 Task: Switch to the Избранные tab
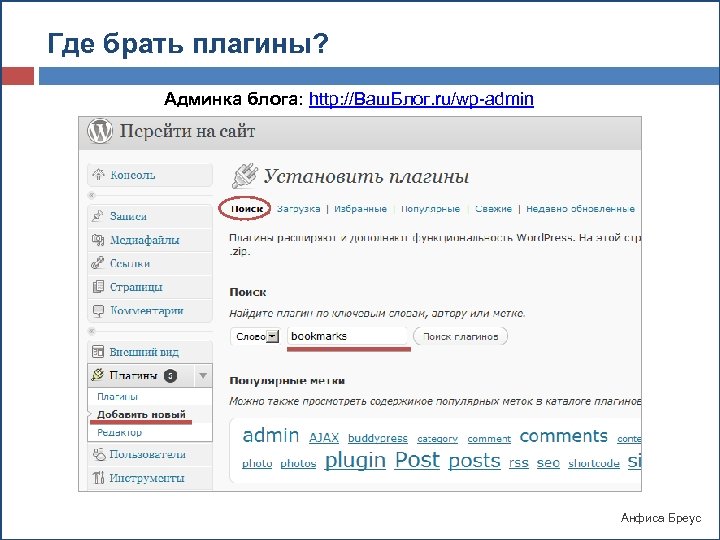[360, 209]
